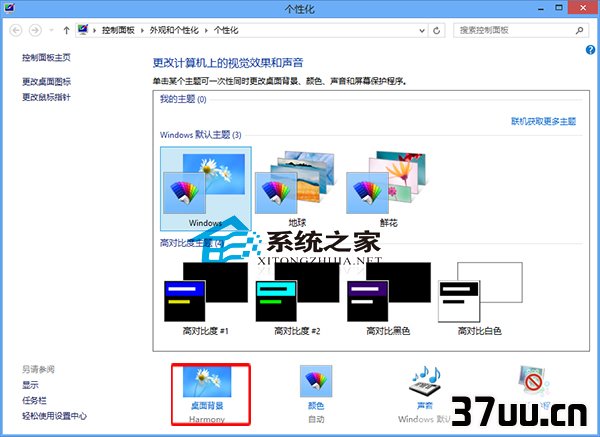
Task: Select 控制面板 breadcrumb
Action: pos(118,30)
